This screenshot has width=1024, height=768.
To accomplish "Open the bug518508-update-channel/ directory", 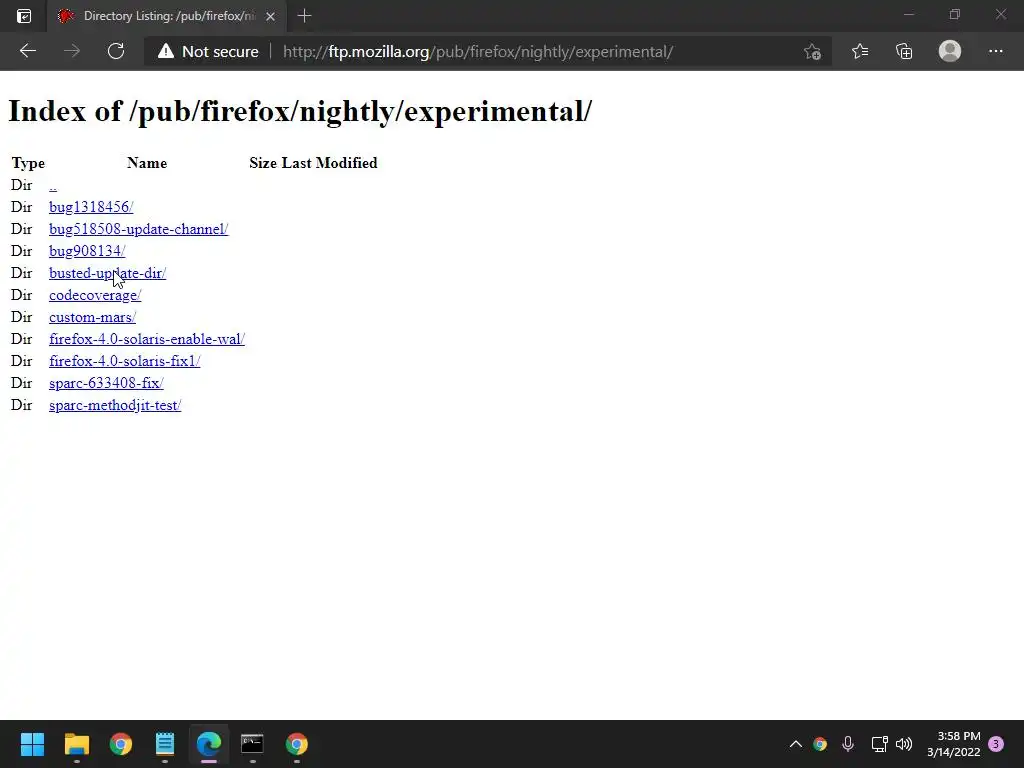I will point(138,229).
